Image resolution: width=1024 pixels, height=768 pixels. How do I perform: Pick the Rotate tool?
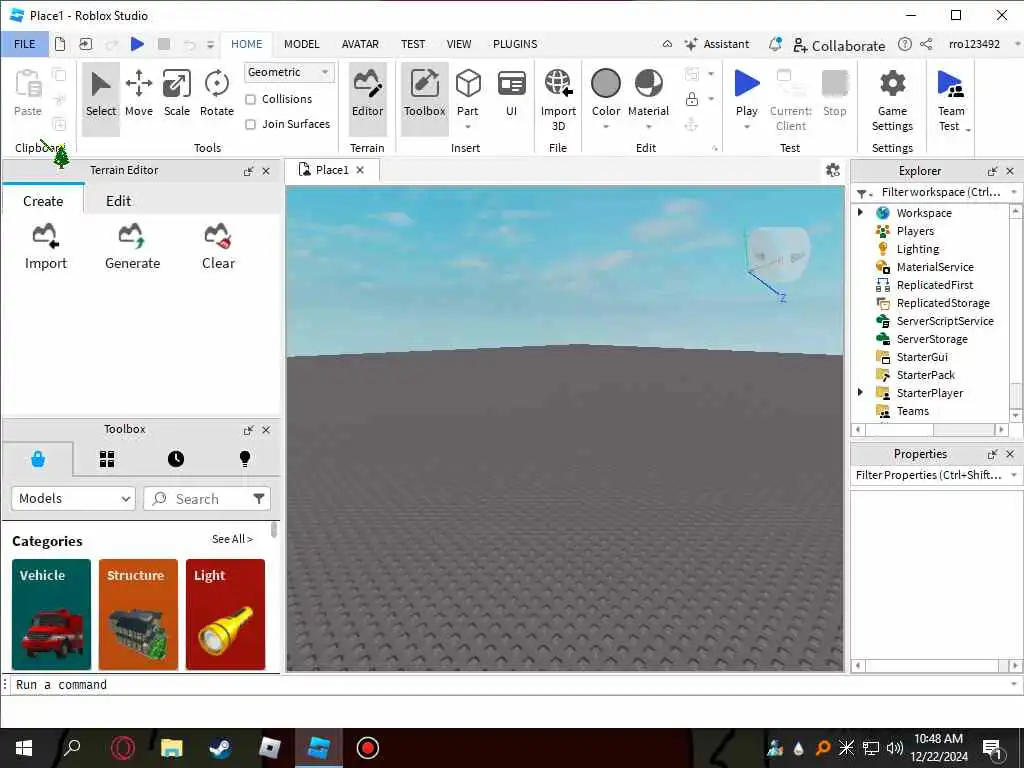[217, 95]
